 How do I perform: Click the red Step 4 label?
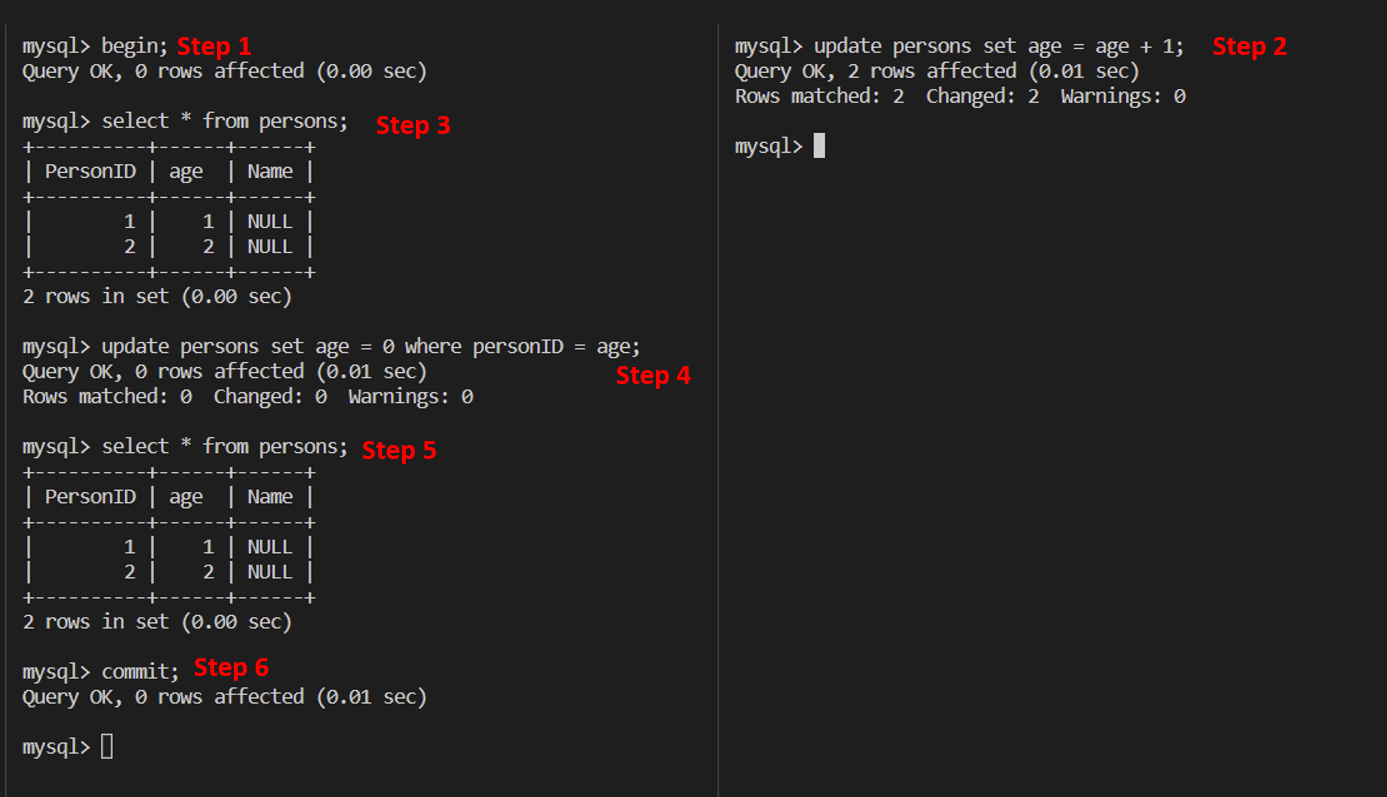(653, 375)
